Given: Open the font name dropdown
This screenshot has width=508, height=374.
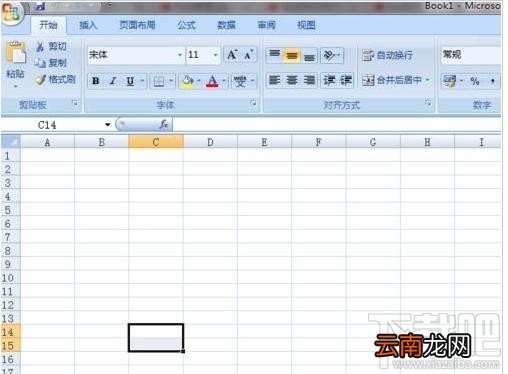Looking at the screenshot, I should tap(180, 55).
